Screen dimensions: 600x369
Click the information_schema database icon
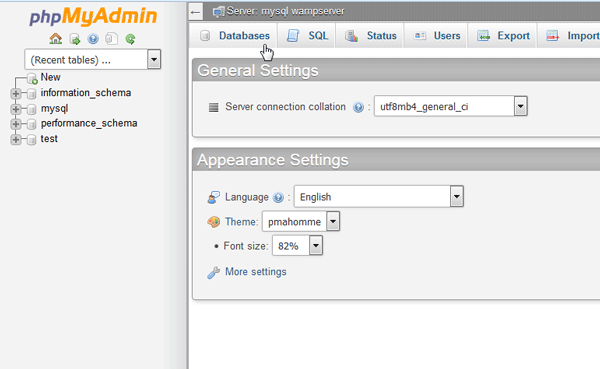point(32,93)
